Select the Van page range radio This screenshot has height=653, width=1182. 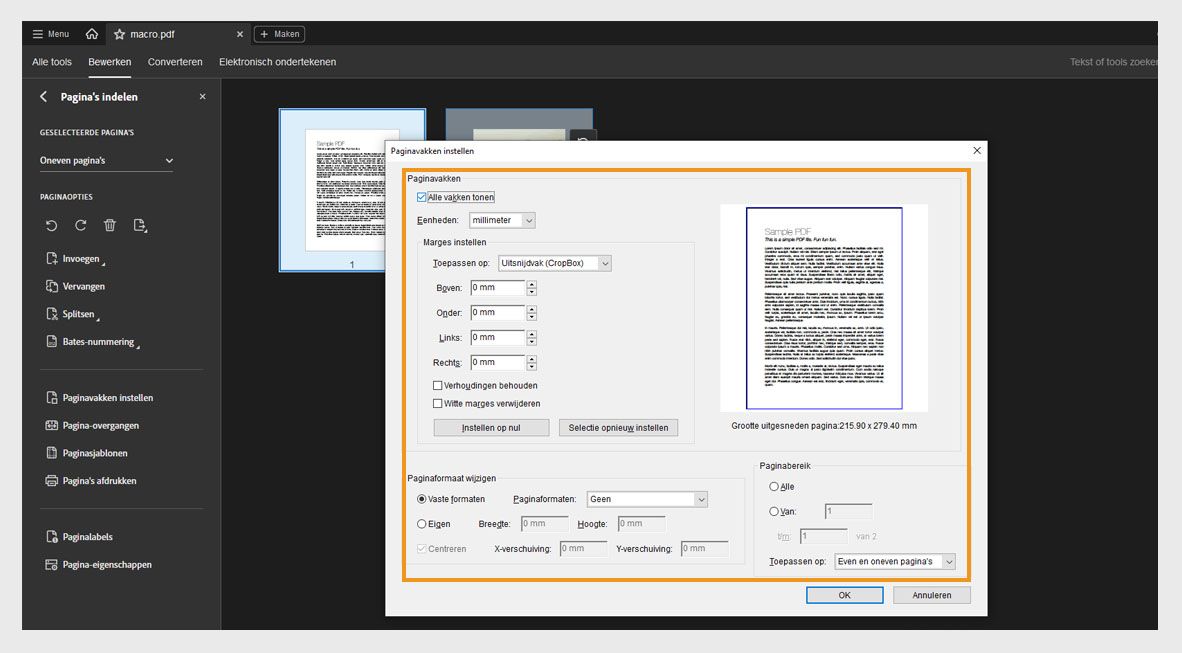(773, 511)
